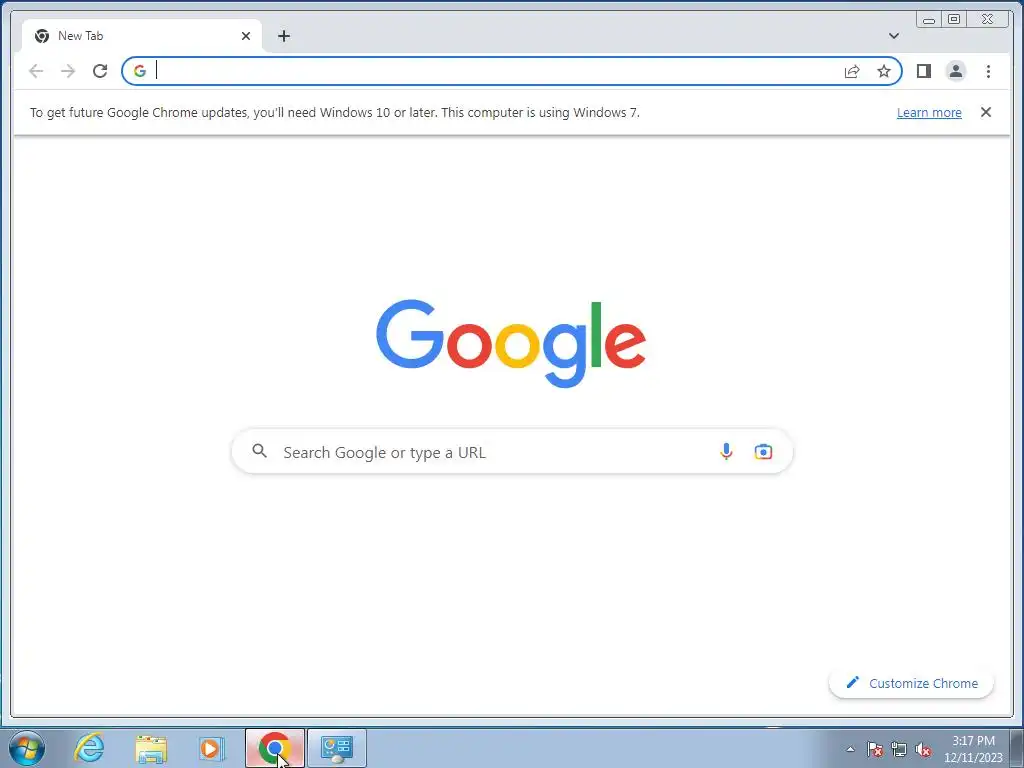The image size is (1024, 768).
Task: Click the Chrome taskbar button
Action: 274,748
